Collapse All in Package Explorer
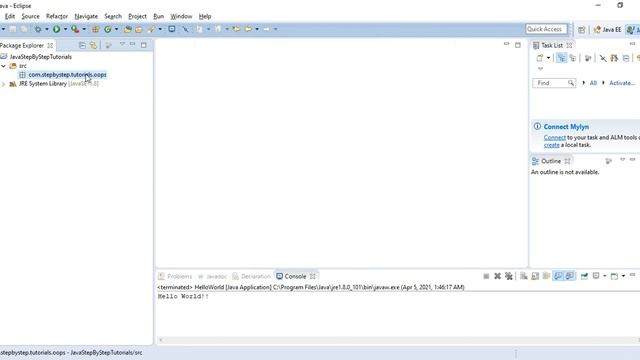The image size is (640, 360). click(82, 45)
